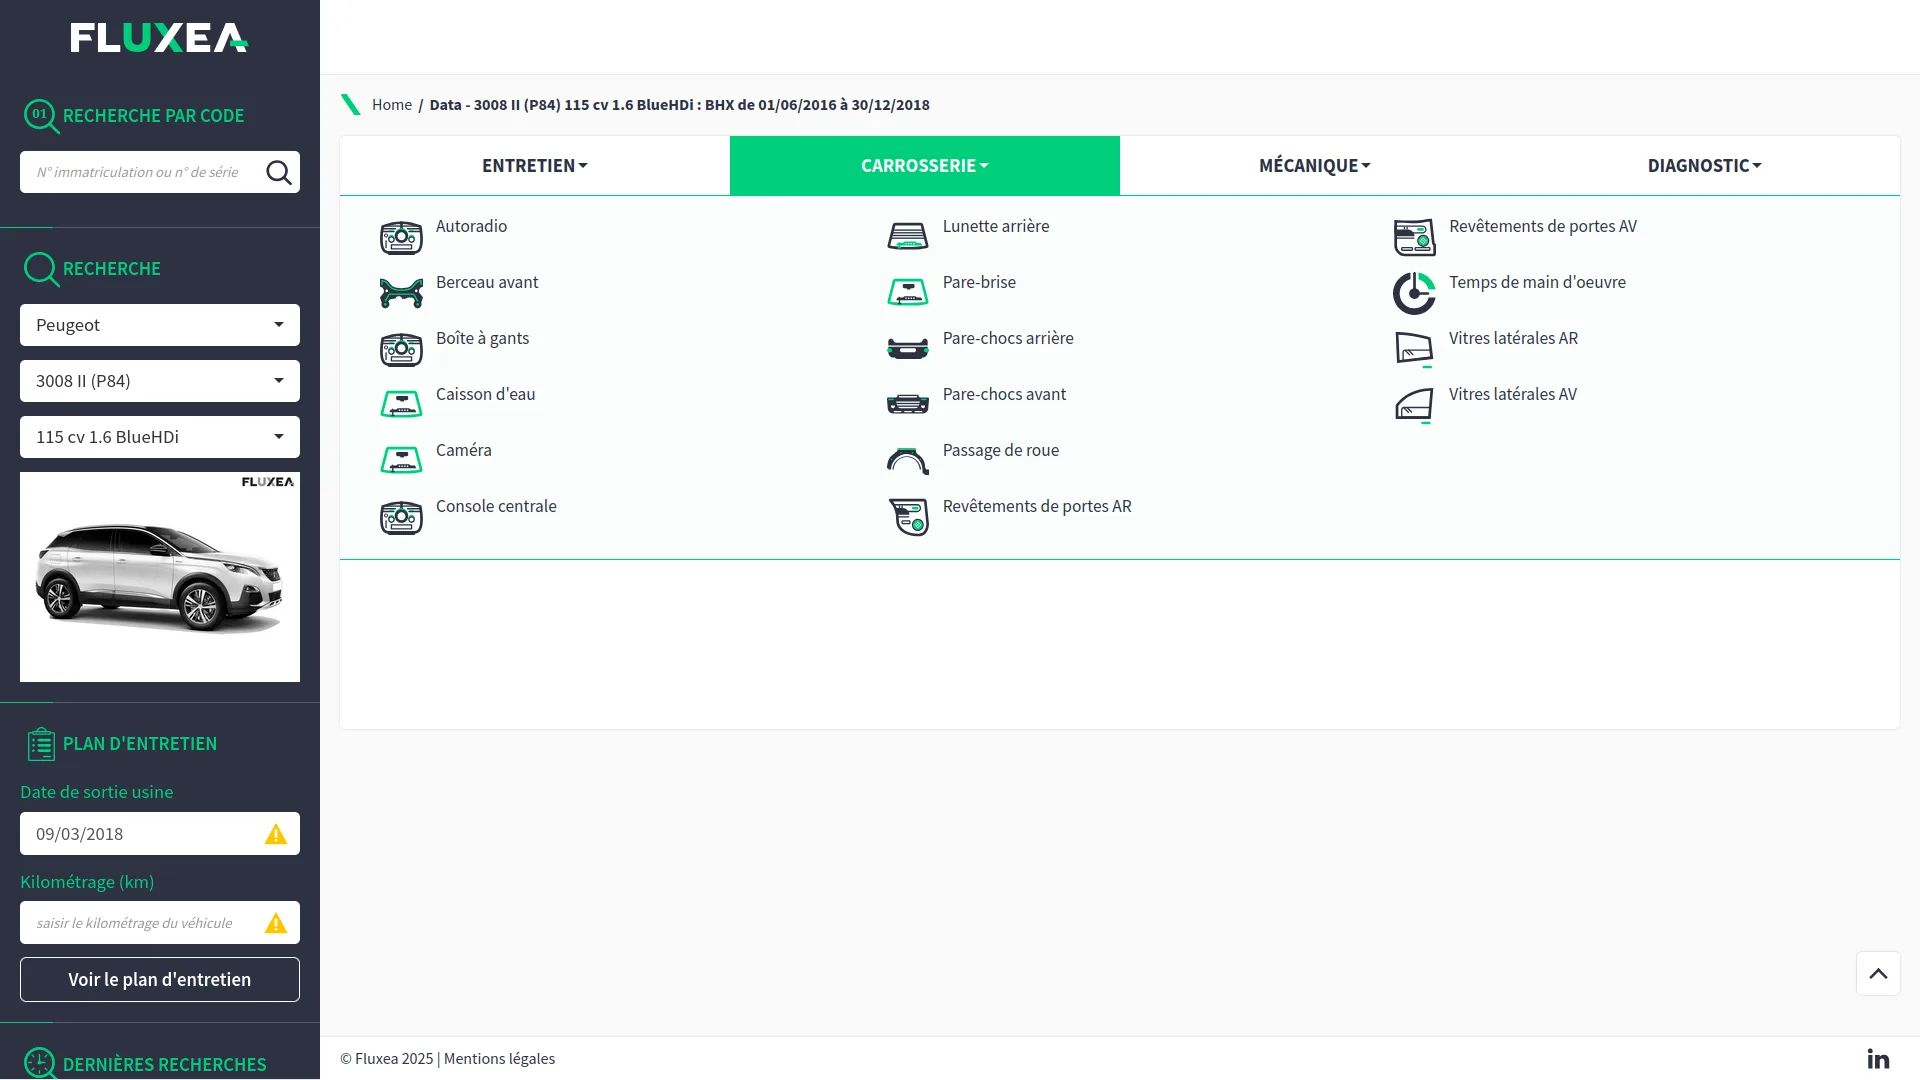Click the Recherche par code magnifier icon

coord(41,116)
